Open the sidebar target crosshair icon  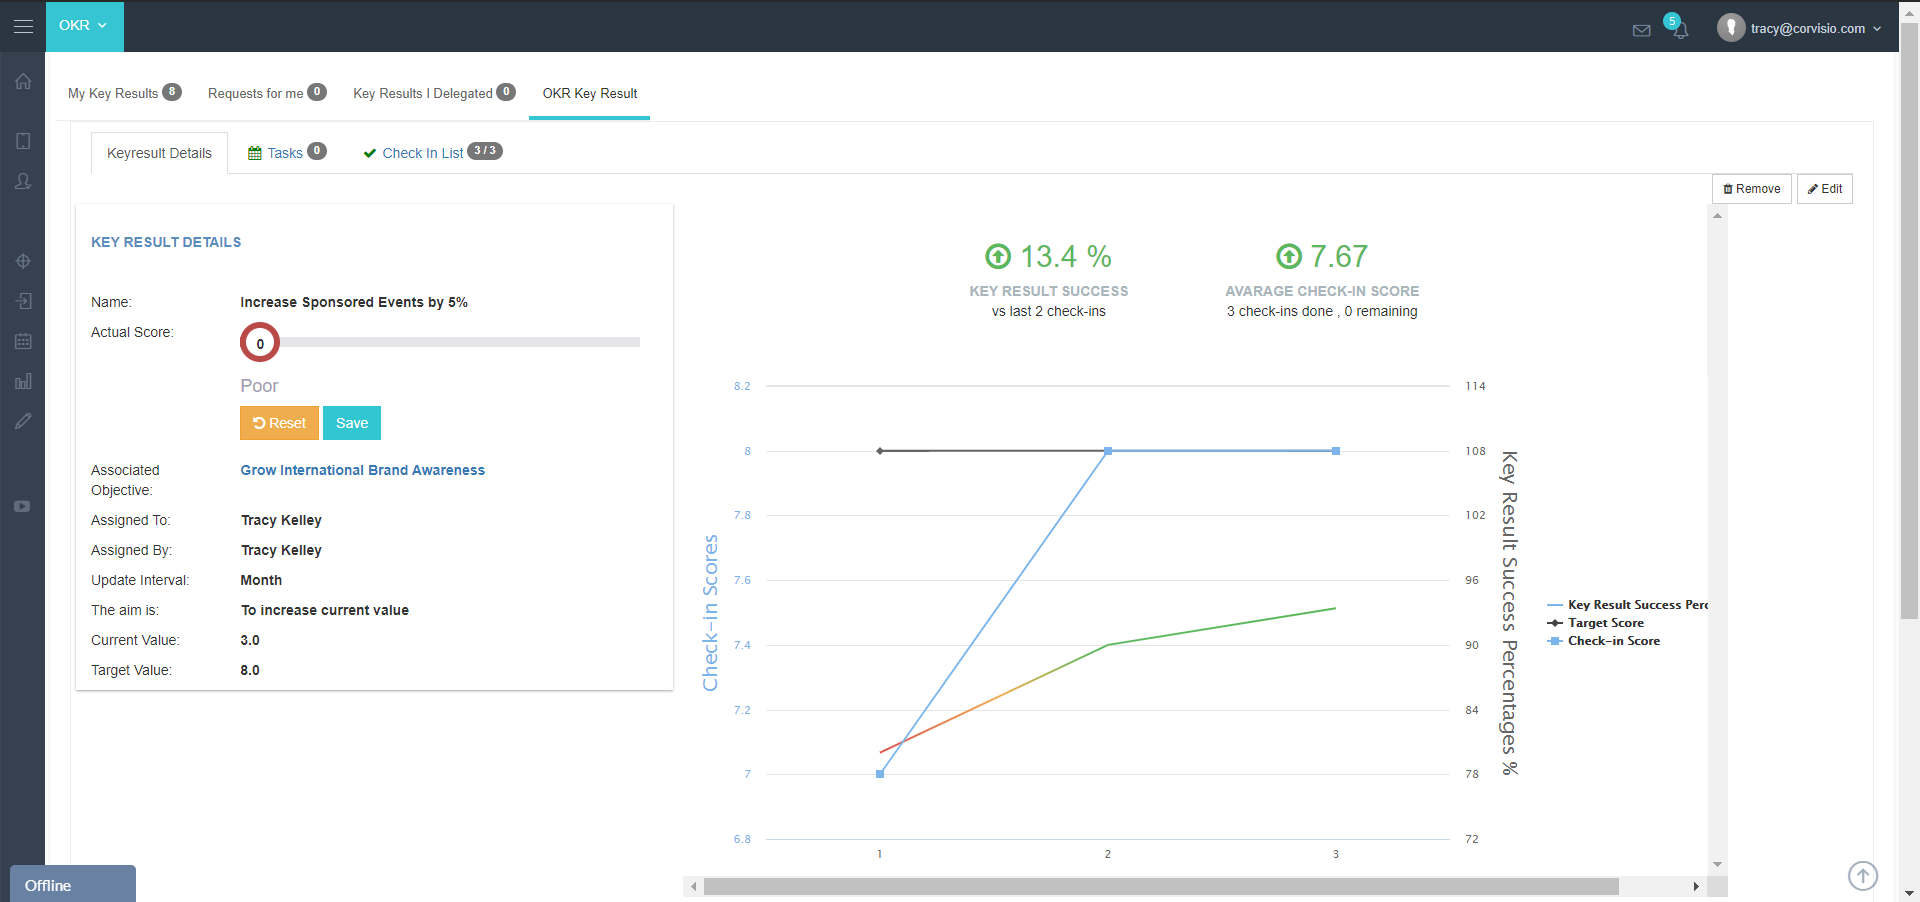tap(23, 261)
